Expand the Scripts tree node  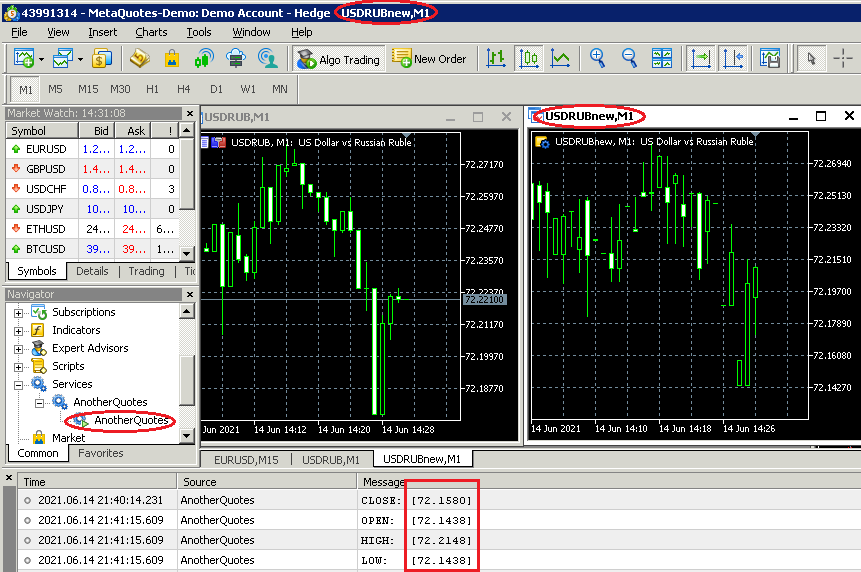[x=18, y=367]
